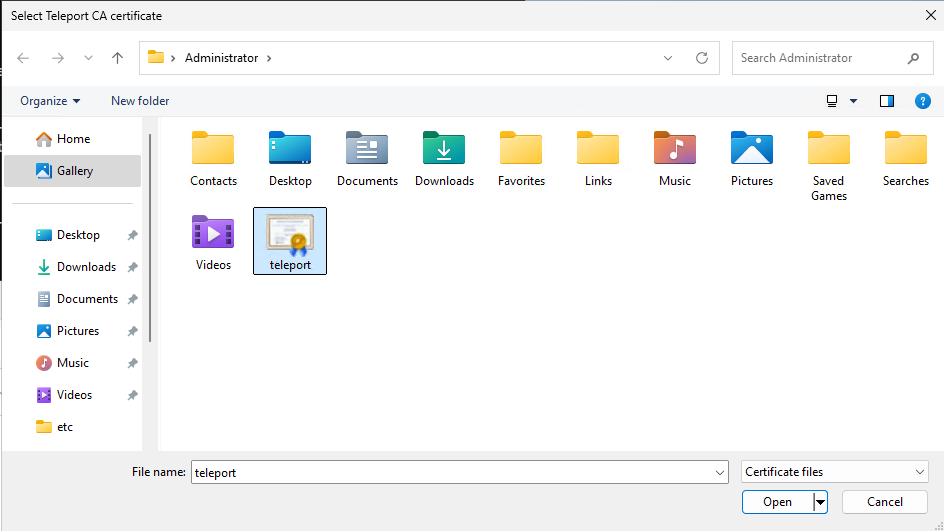Unpin Desktop from Quick access
This screenshot has height=531, width=944.
click(x=132, y=235)
